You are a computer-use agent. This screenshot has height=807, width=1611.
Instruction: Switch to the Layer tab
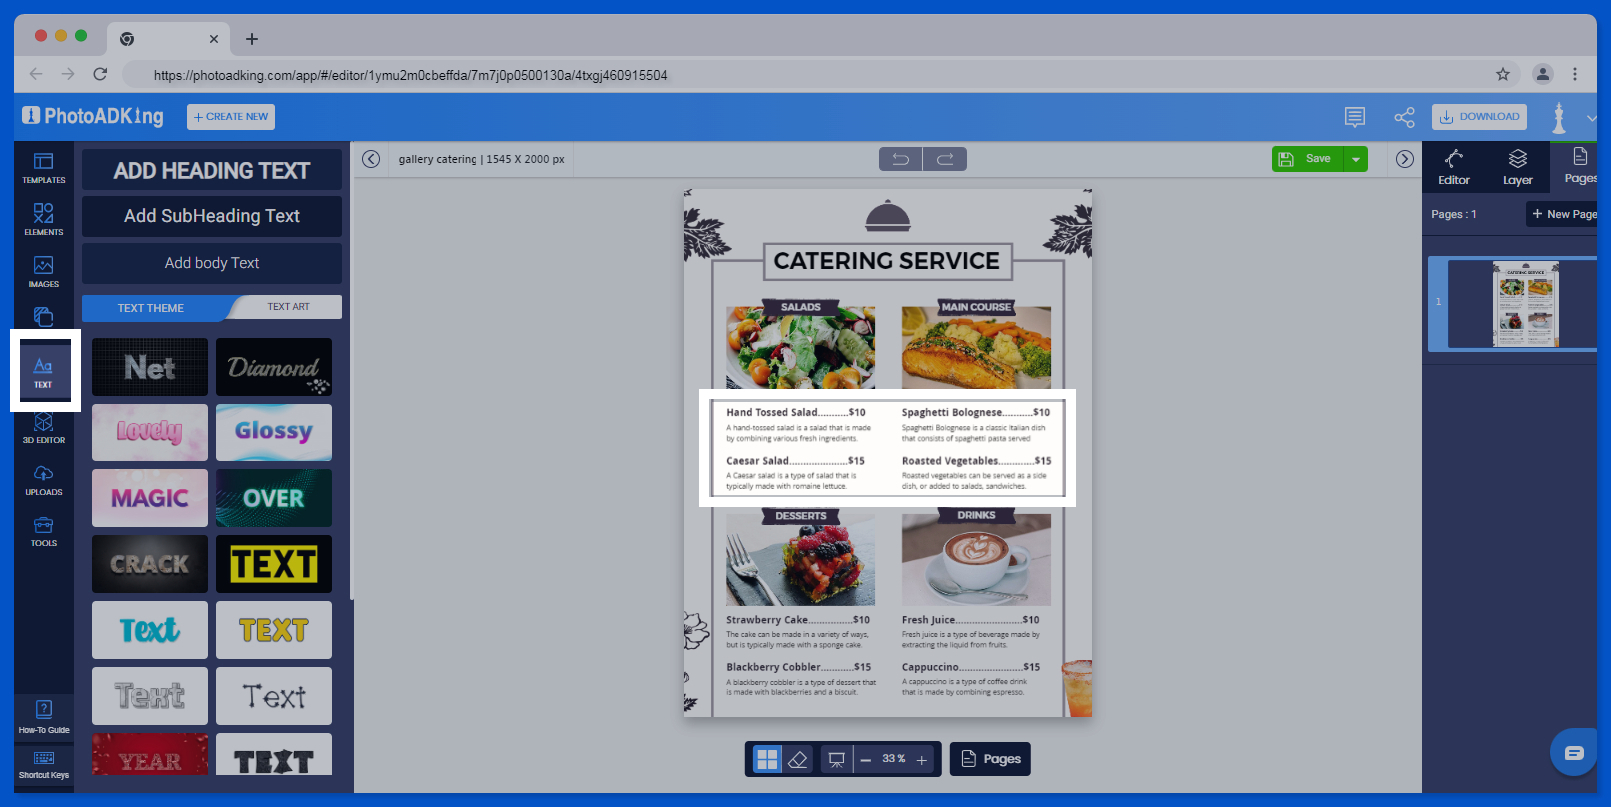tap(1517, 167)
